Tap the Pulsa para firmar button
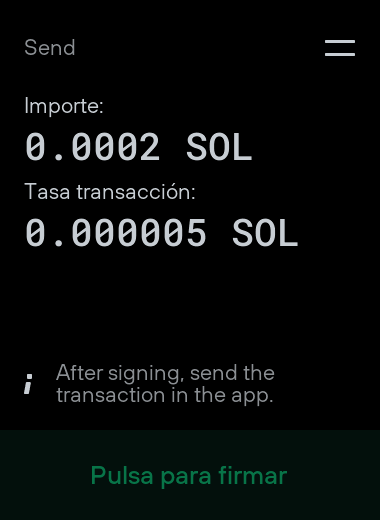380x520 pixels. 190,475
